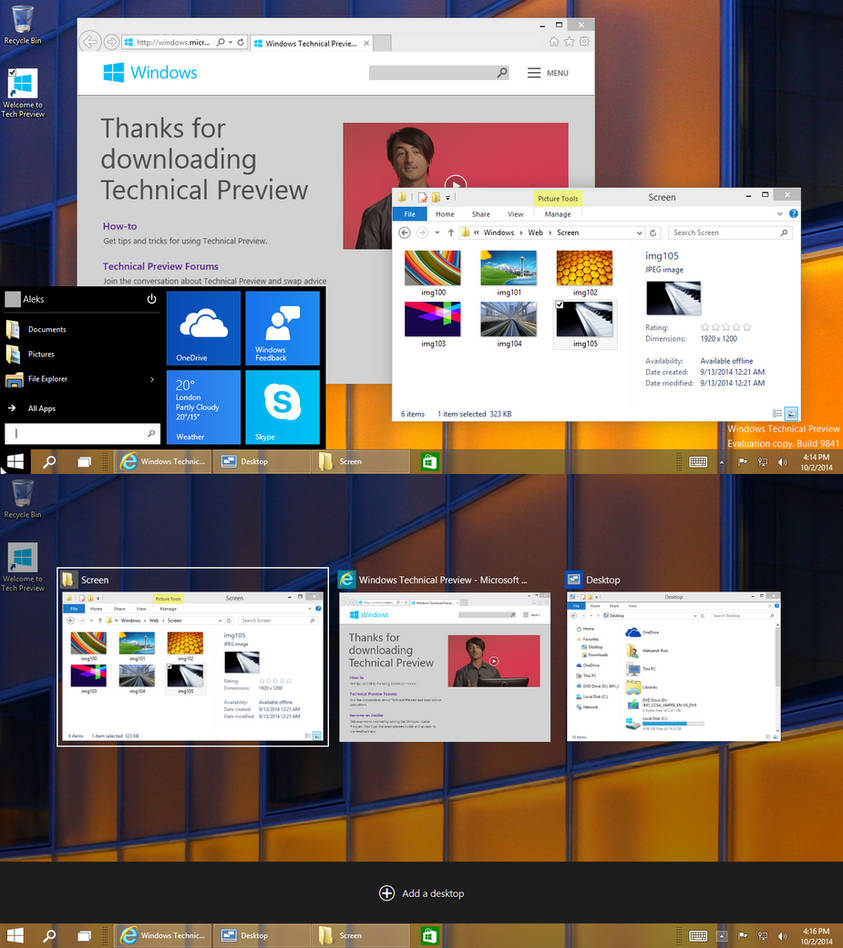
Task: Open the Manage tab under Picture Tools
Action: (557, 213)
